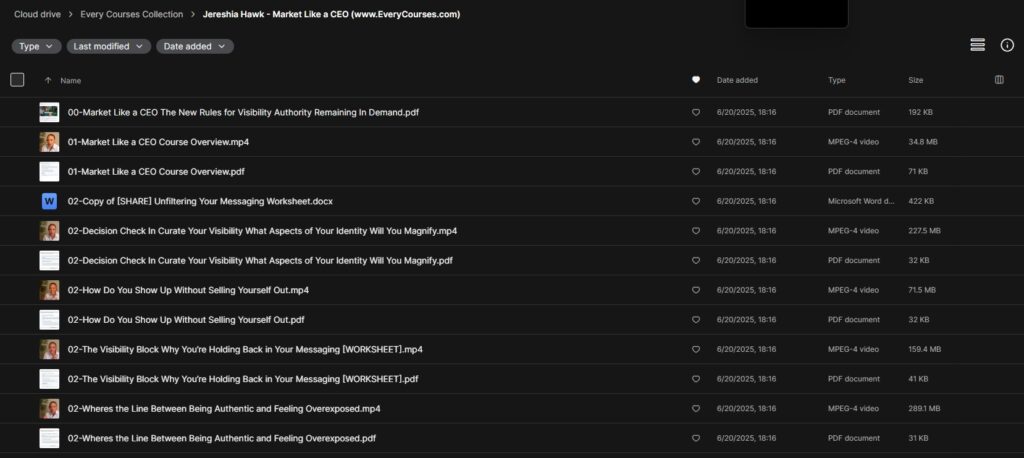Click video thumbnail of 02-Decision Check In Curate.mp4
This screenshot has height=458, width=1024.
click(49, 231)
